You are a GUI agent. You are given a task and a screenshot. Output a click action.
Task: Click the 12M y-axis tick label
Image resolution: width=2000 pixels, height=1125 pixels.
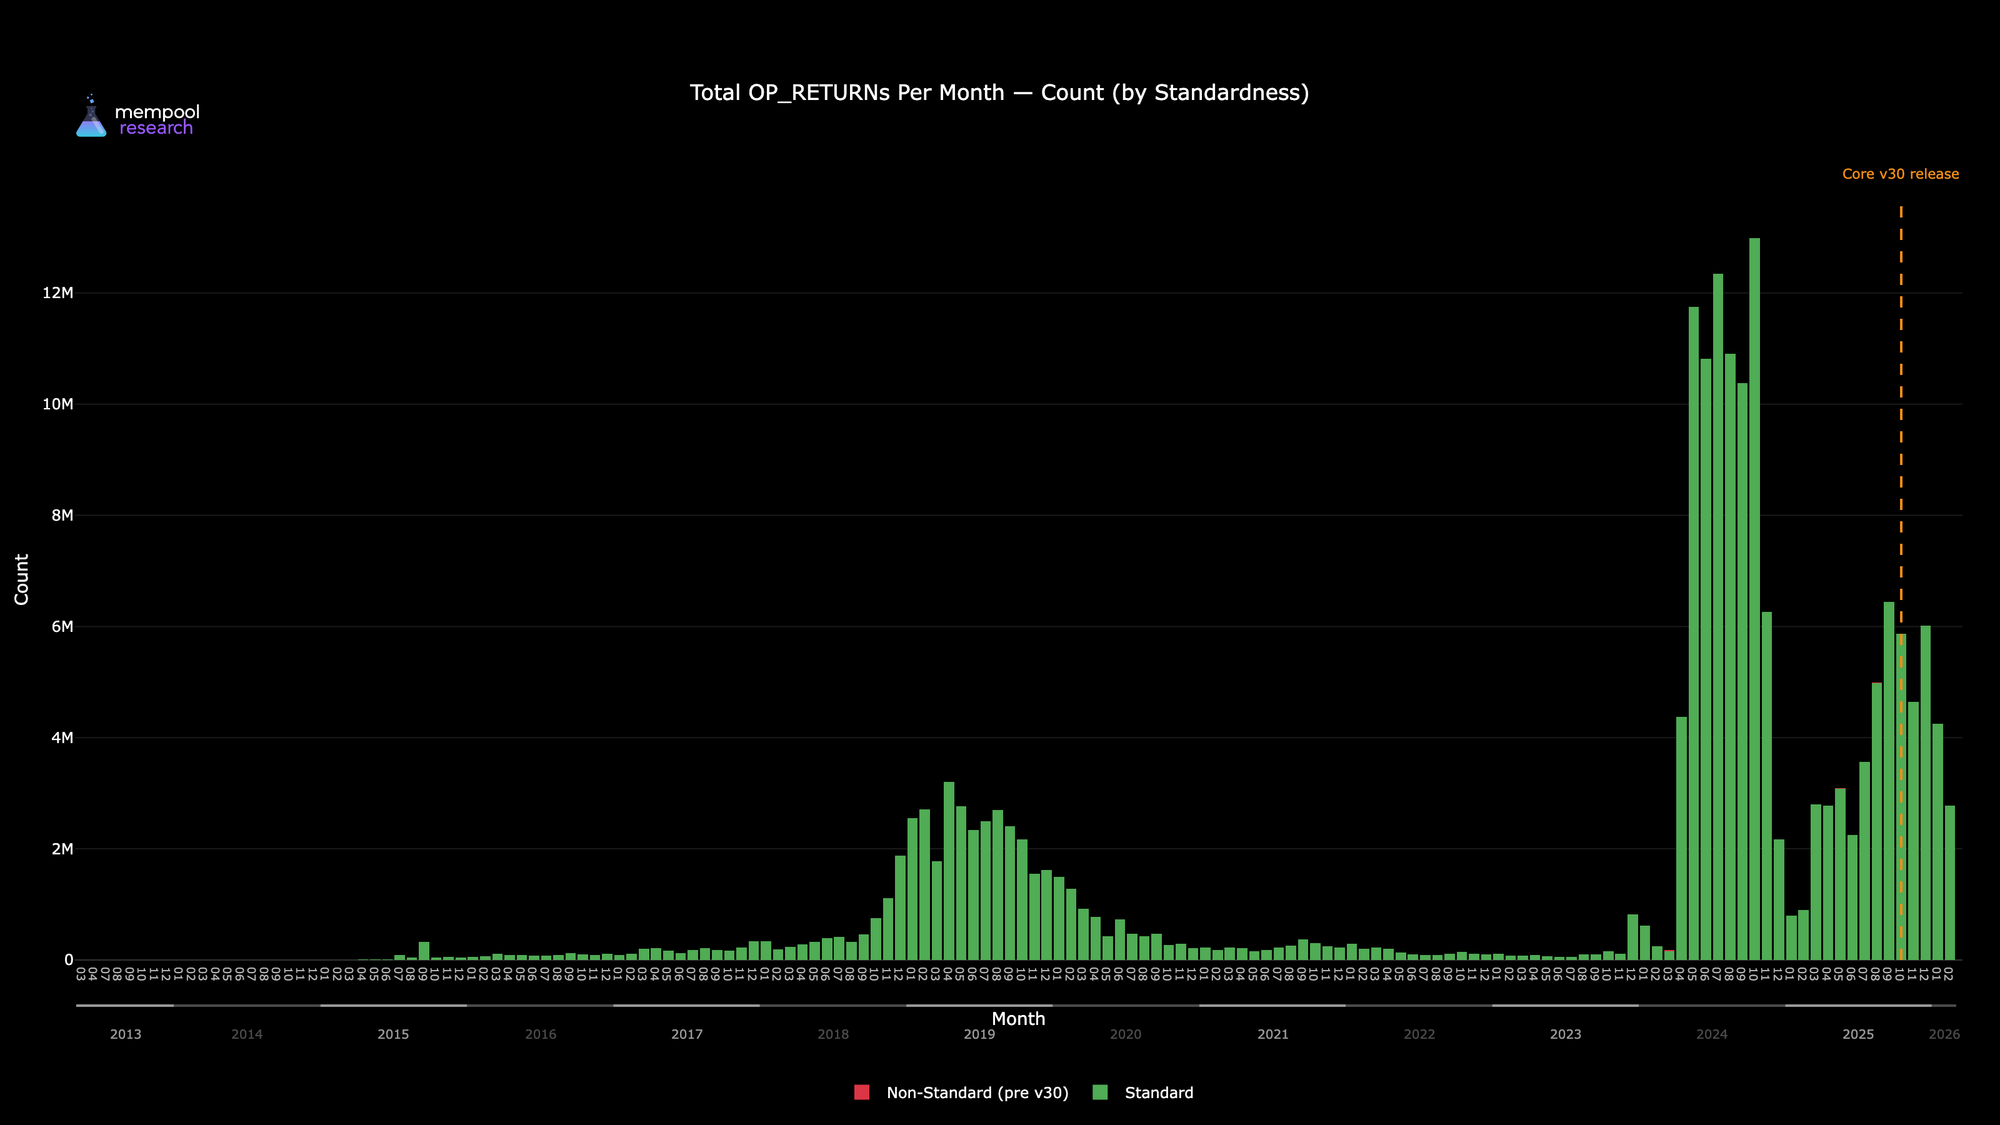57,293
